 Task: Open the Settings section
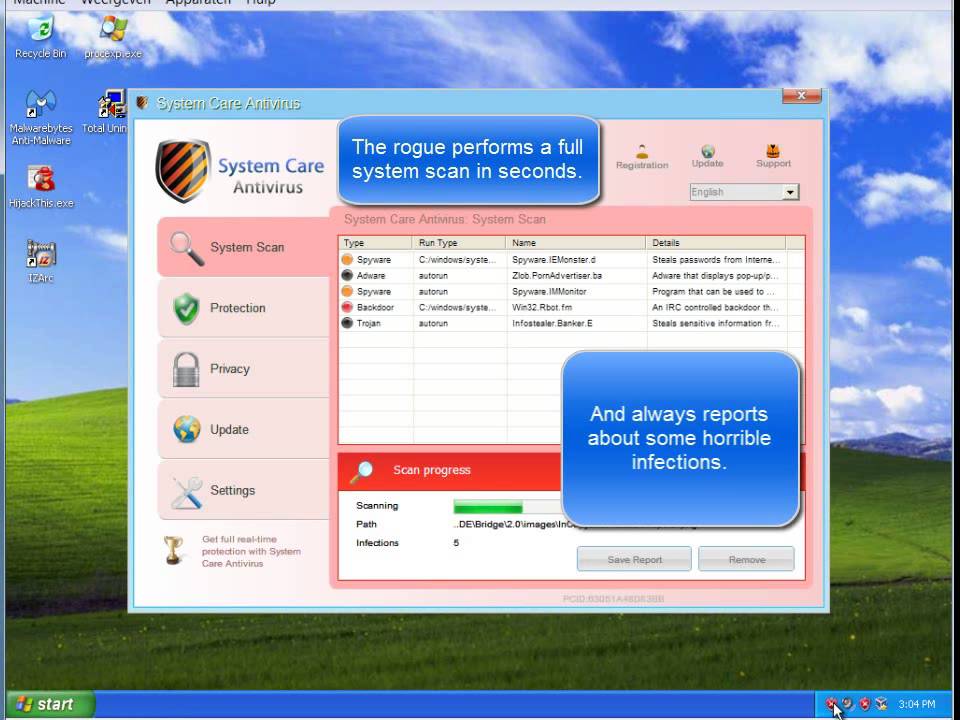[x=243, y=490]
